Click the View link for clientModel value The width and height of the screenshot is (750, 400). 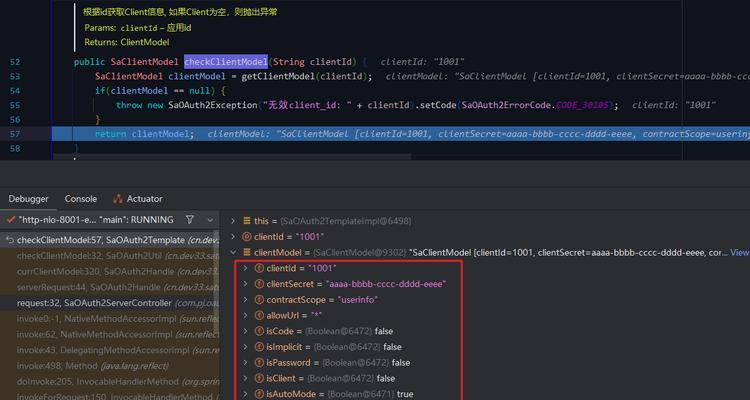point(739,252)
